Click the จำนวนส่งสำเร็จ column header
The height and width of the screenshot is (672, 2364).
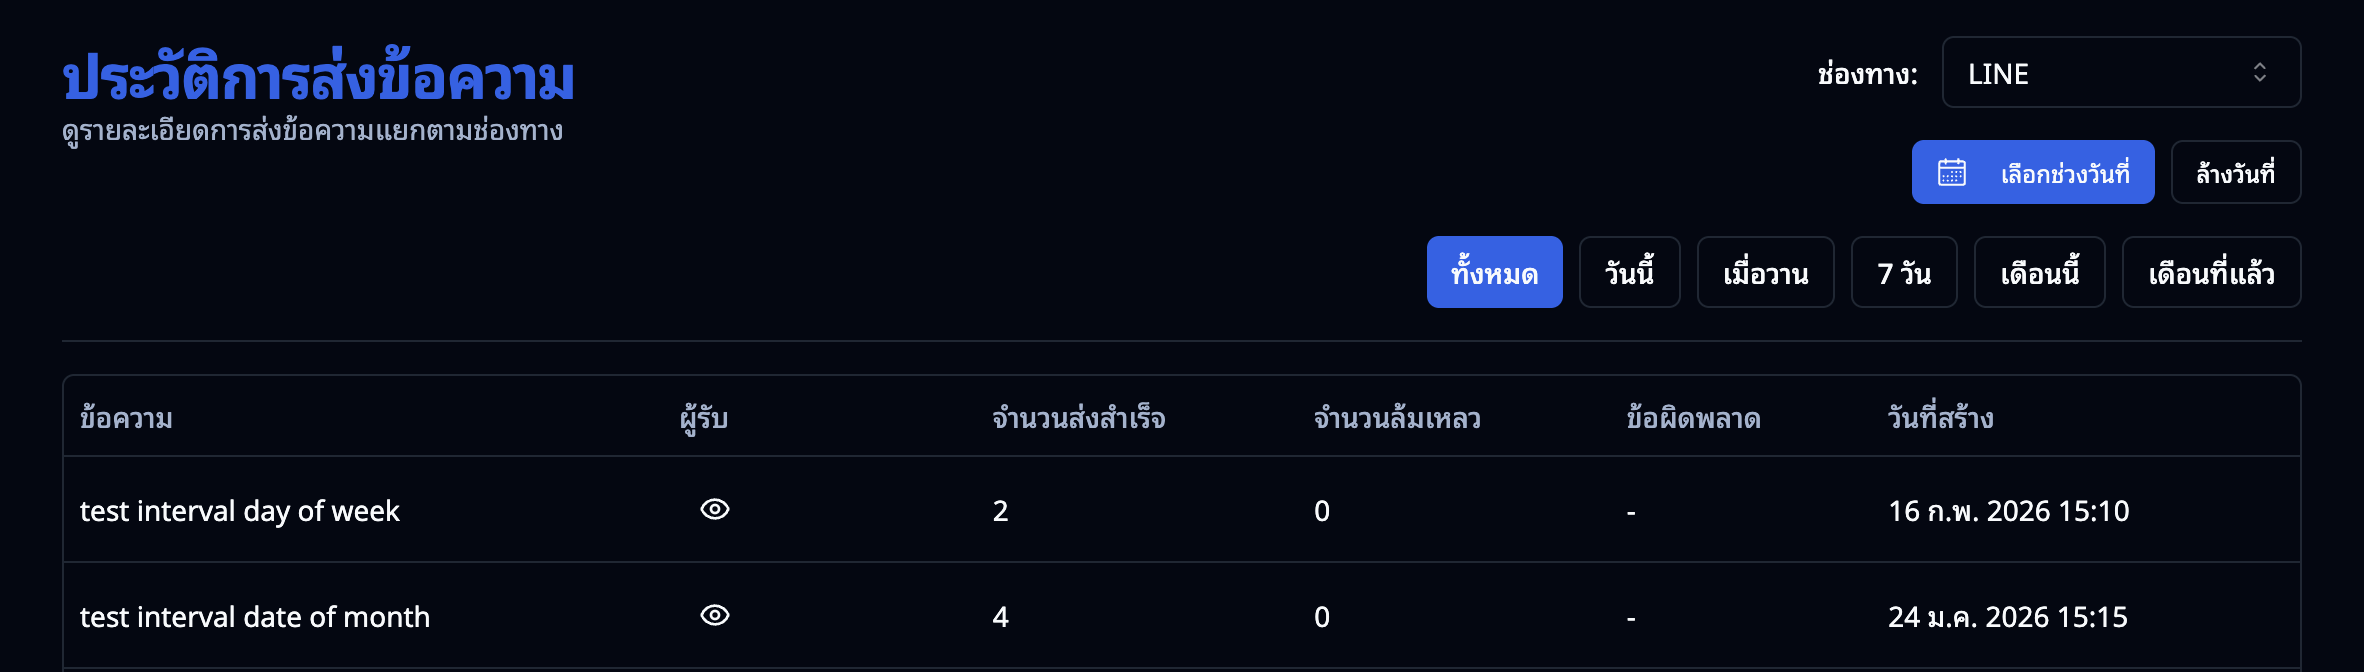click(1075, 417)
